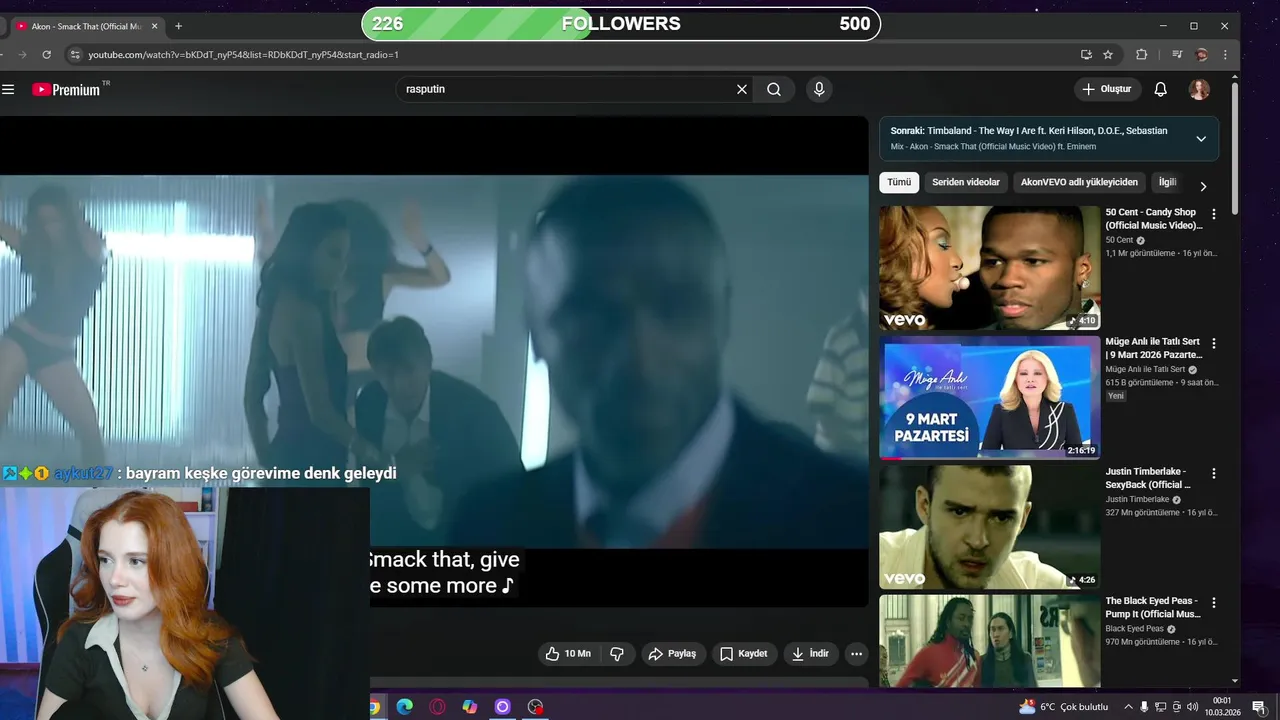This screenshot has height=720, width=1280.
Task: Open Chrome three-dot menu
Action: tap(1225, 55)
